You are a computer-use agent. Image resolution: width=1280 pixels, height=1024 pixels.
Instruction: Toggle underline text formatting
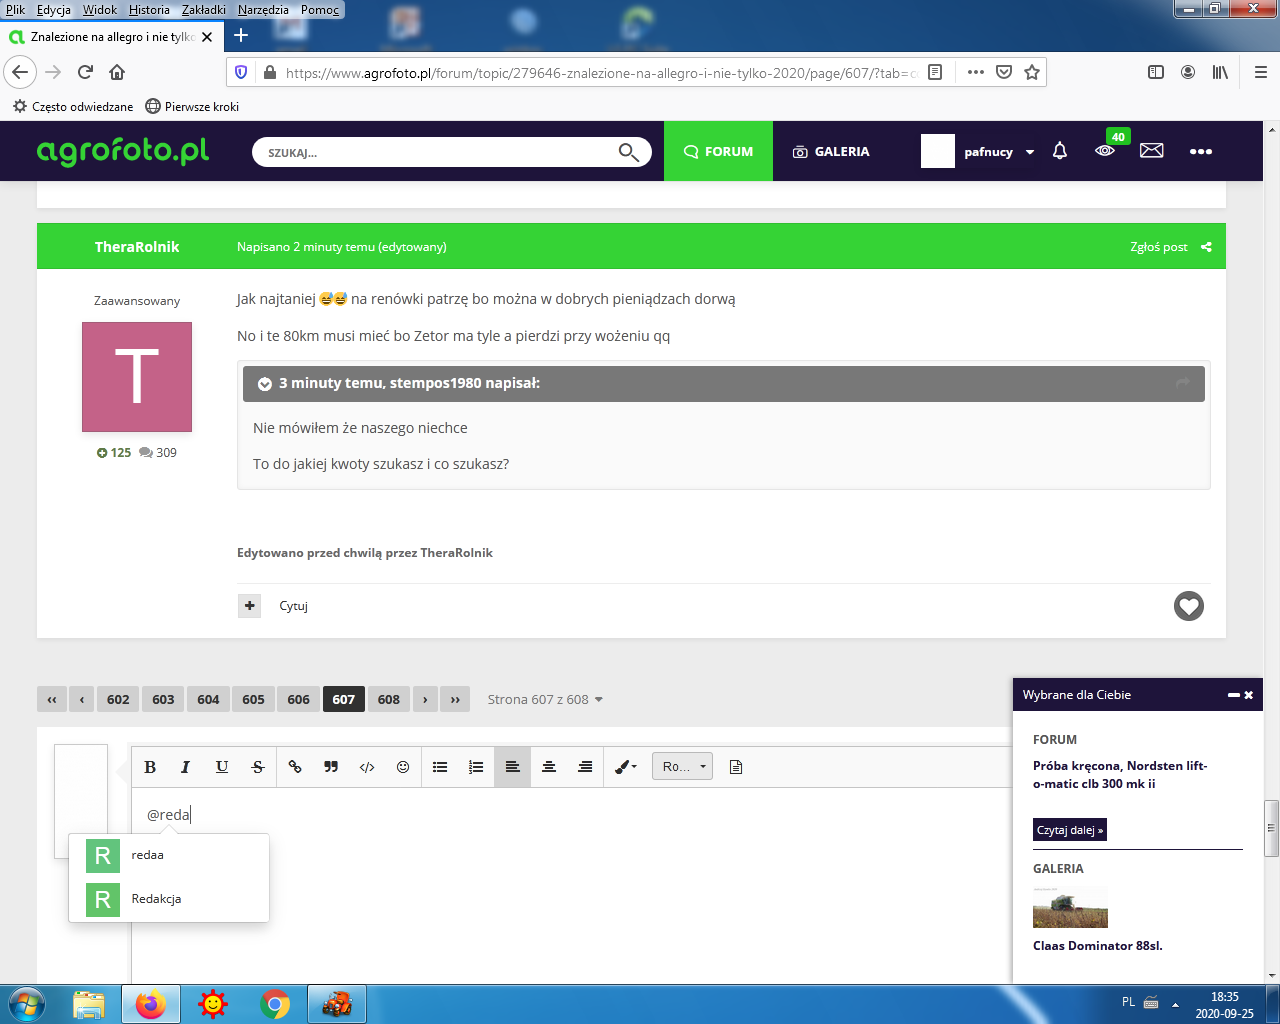[222, 767]
